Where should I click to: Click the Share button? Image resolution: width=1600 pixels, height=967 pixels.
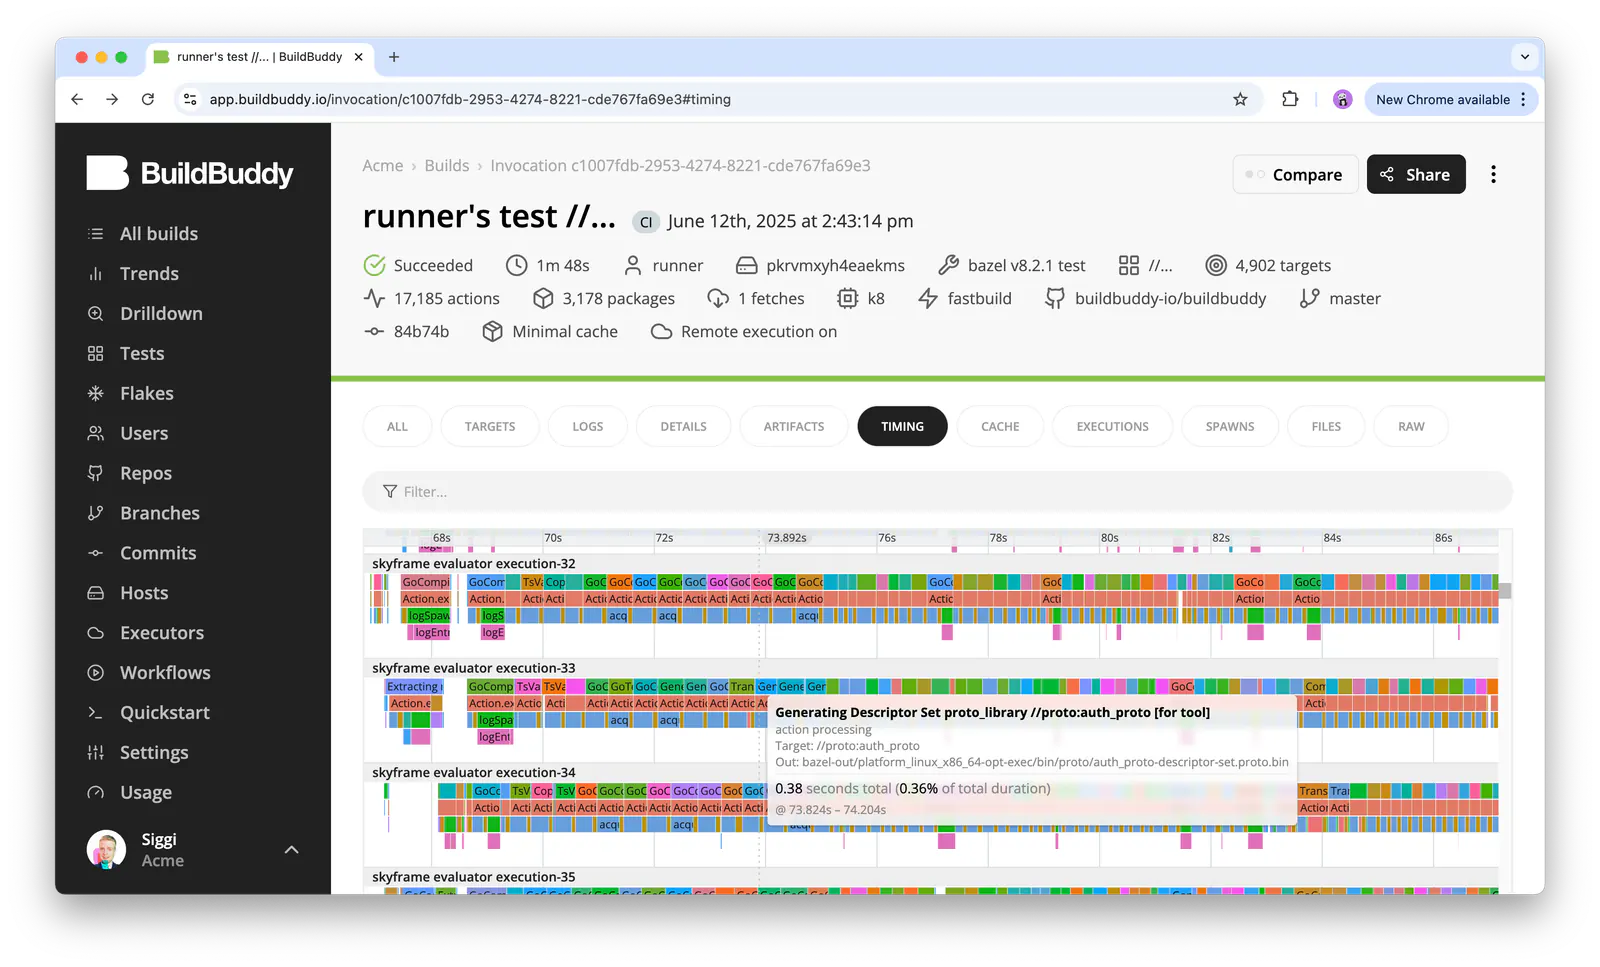click(1416, 174)
